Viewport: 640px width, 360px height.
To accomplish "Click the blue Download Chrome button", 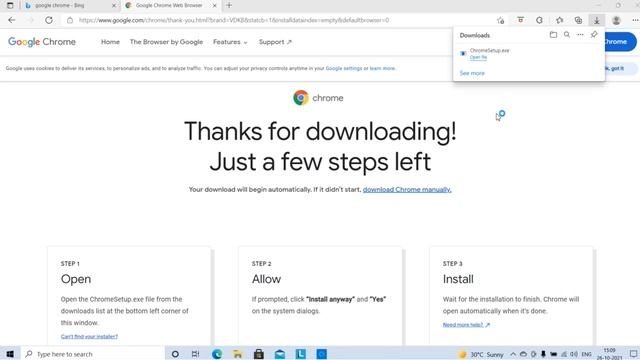I will 620,42.
